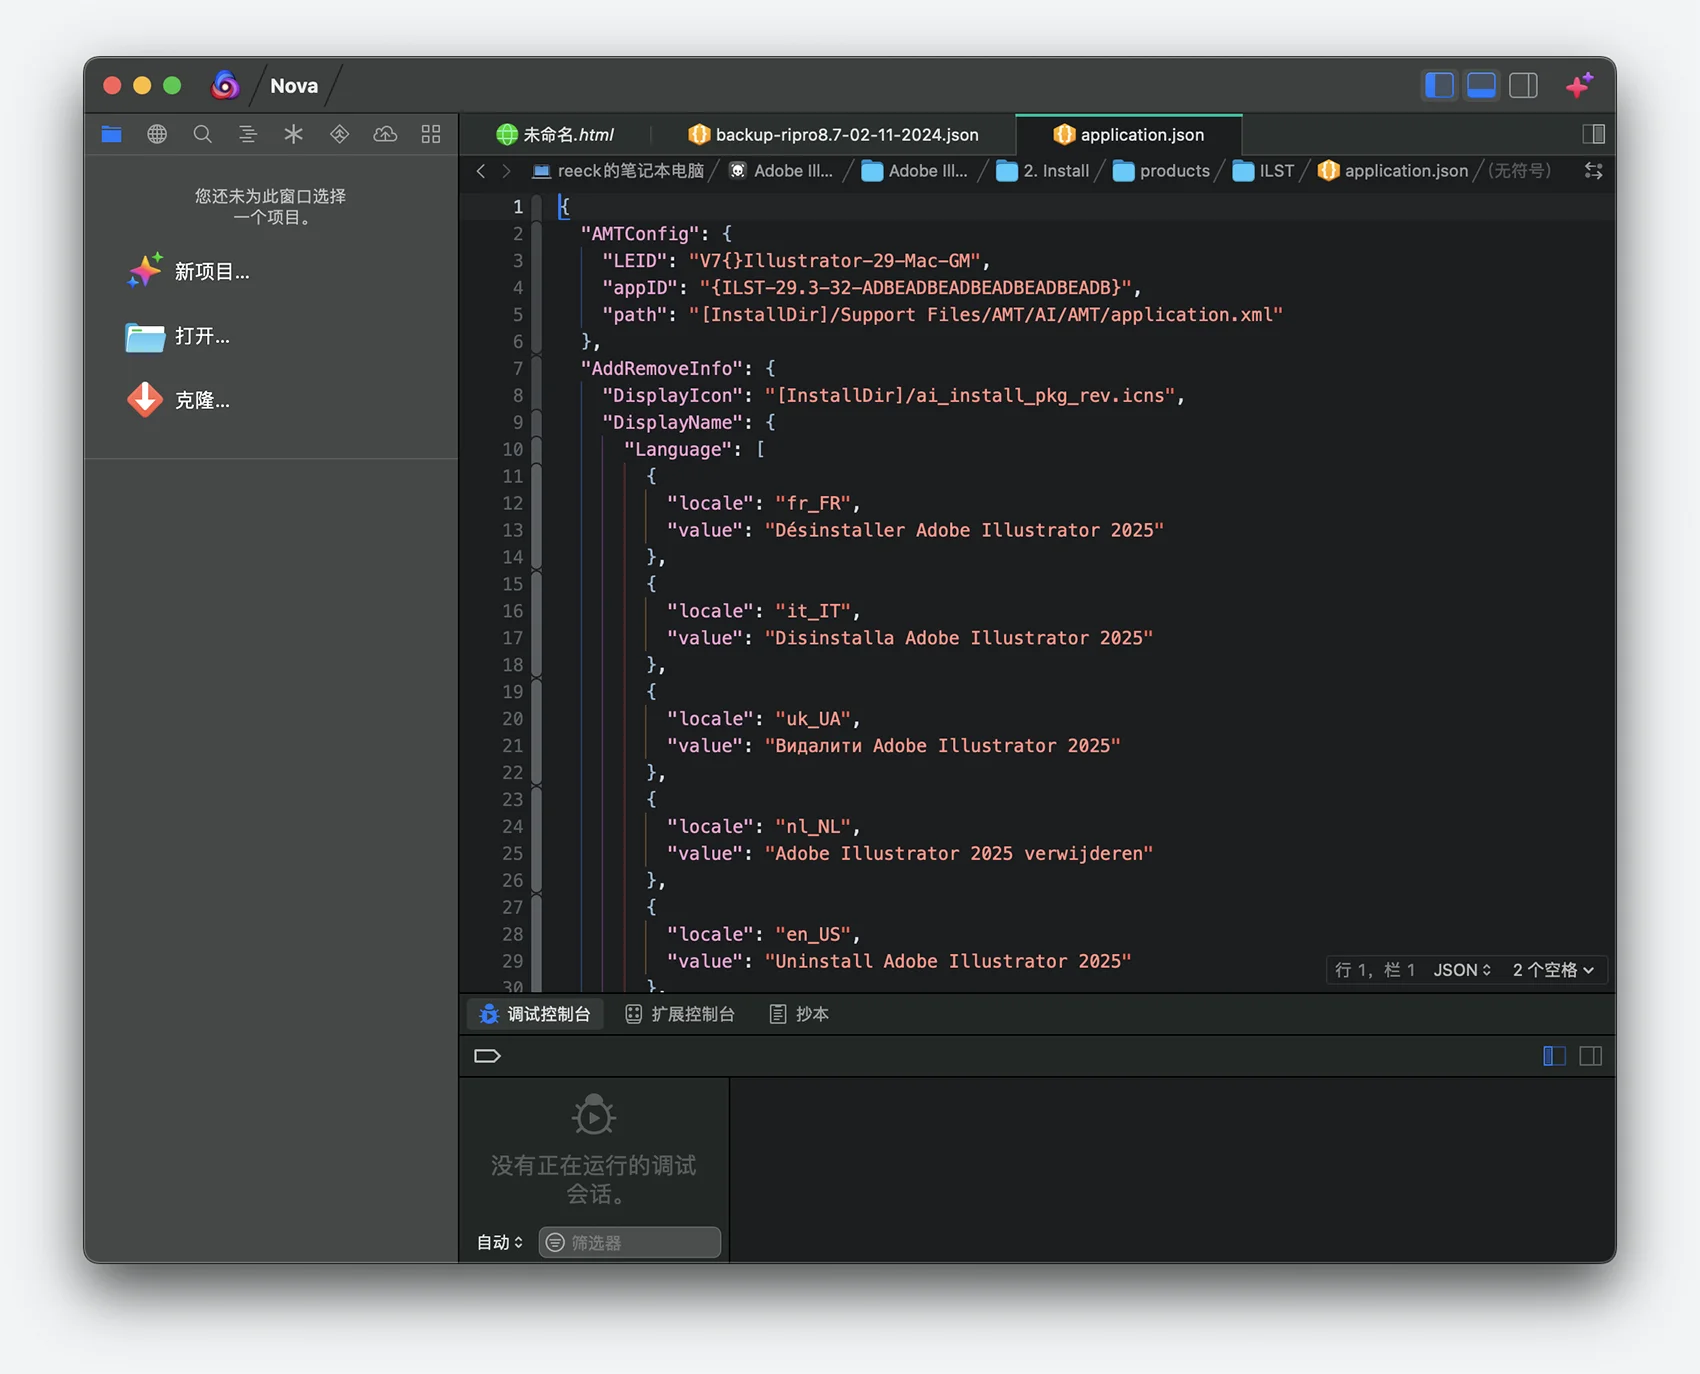This screenshot has width=1700, height=1374.
Task: Click the application.xml path string on line 5
Action: point(985,315)
